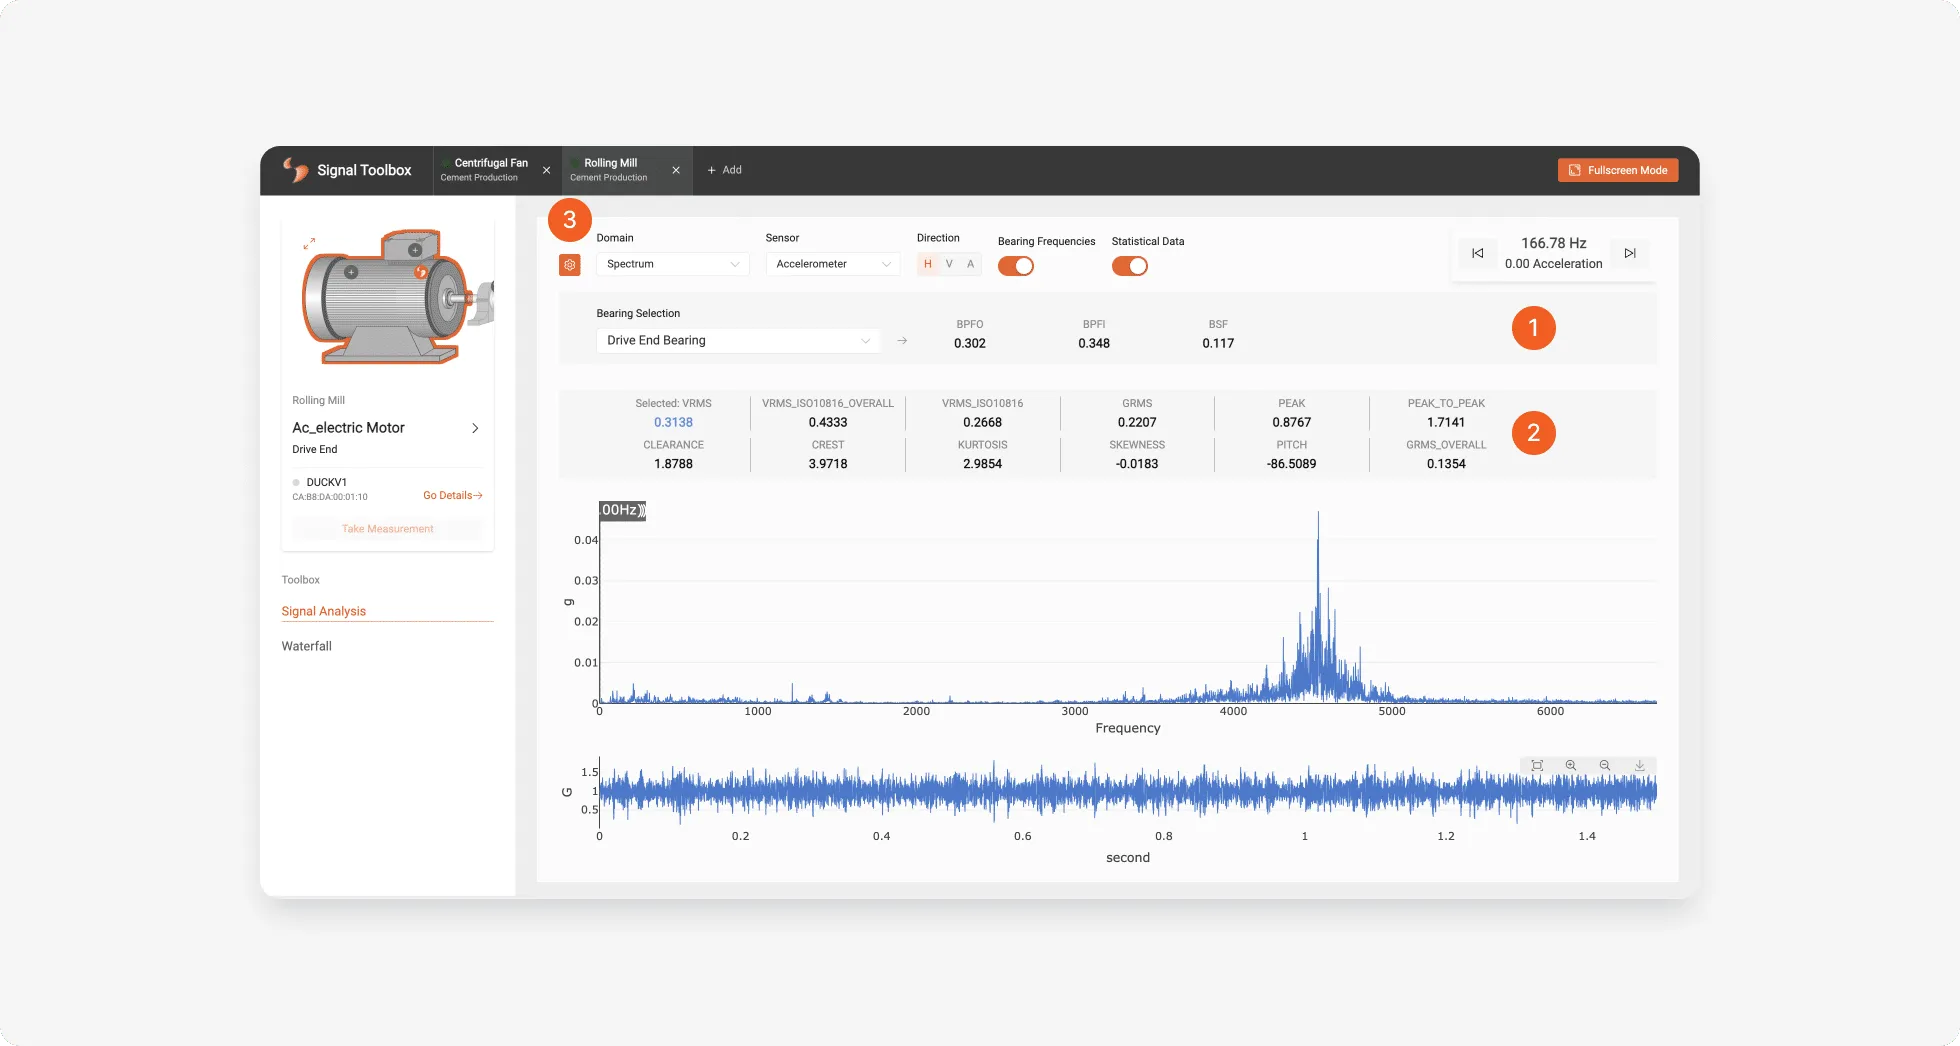Click the Fullscreen Mode button
The height and width of the screenshot is (1046, 1960).
tap(1618, 170)
